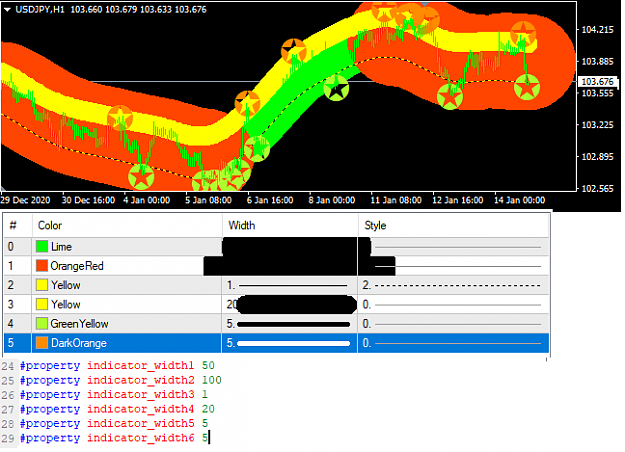Click line number 28 in the code gutter
The height and width of the screenshot is (452, 625).
[x=8, y=424]
